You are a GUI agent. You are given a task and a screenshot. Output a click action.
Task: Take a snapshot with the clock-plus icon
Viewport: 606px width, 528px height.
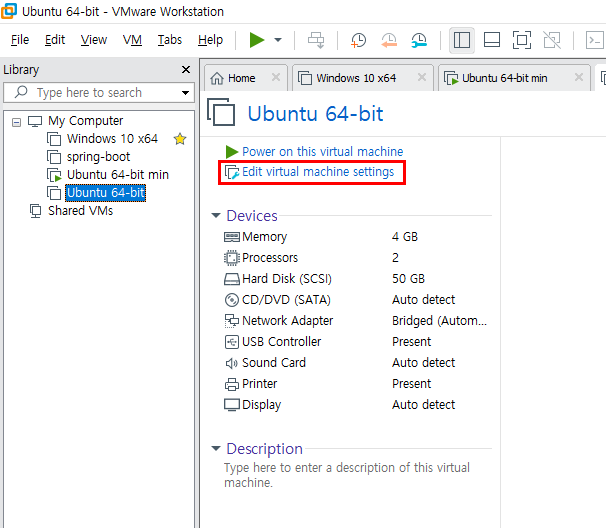358,40
